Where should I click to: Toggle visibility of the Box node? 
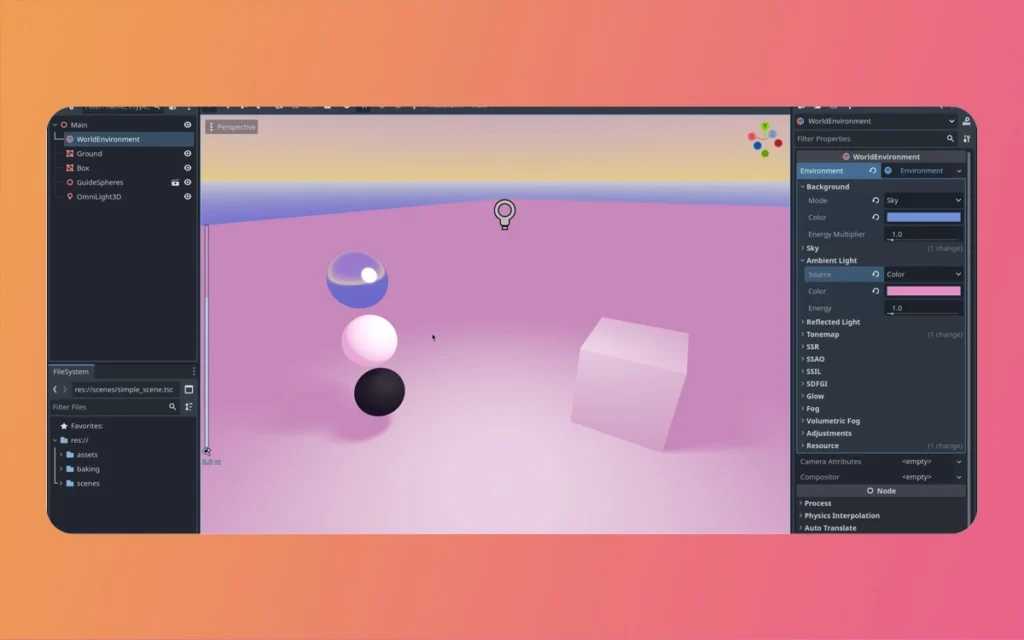tap(187, 168)
